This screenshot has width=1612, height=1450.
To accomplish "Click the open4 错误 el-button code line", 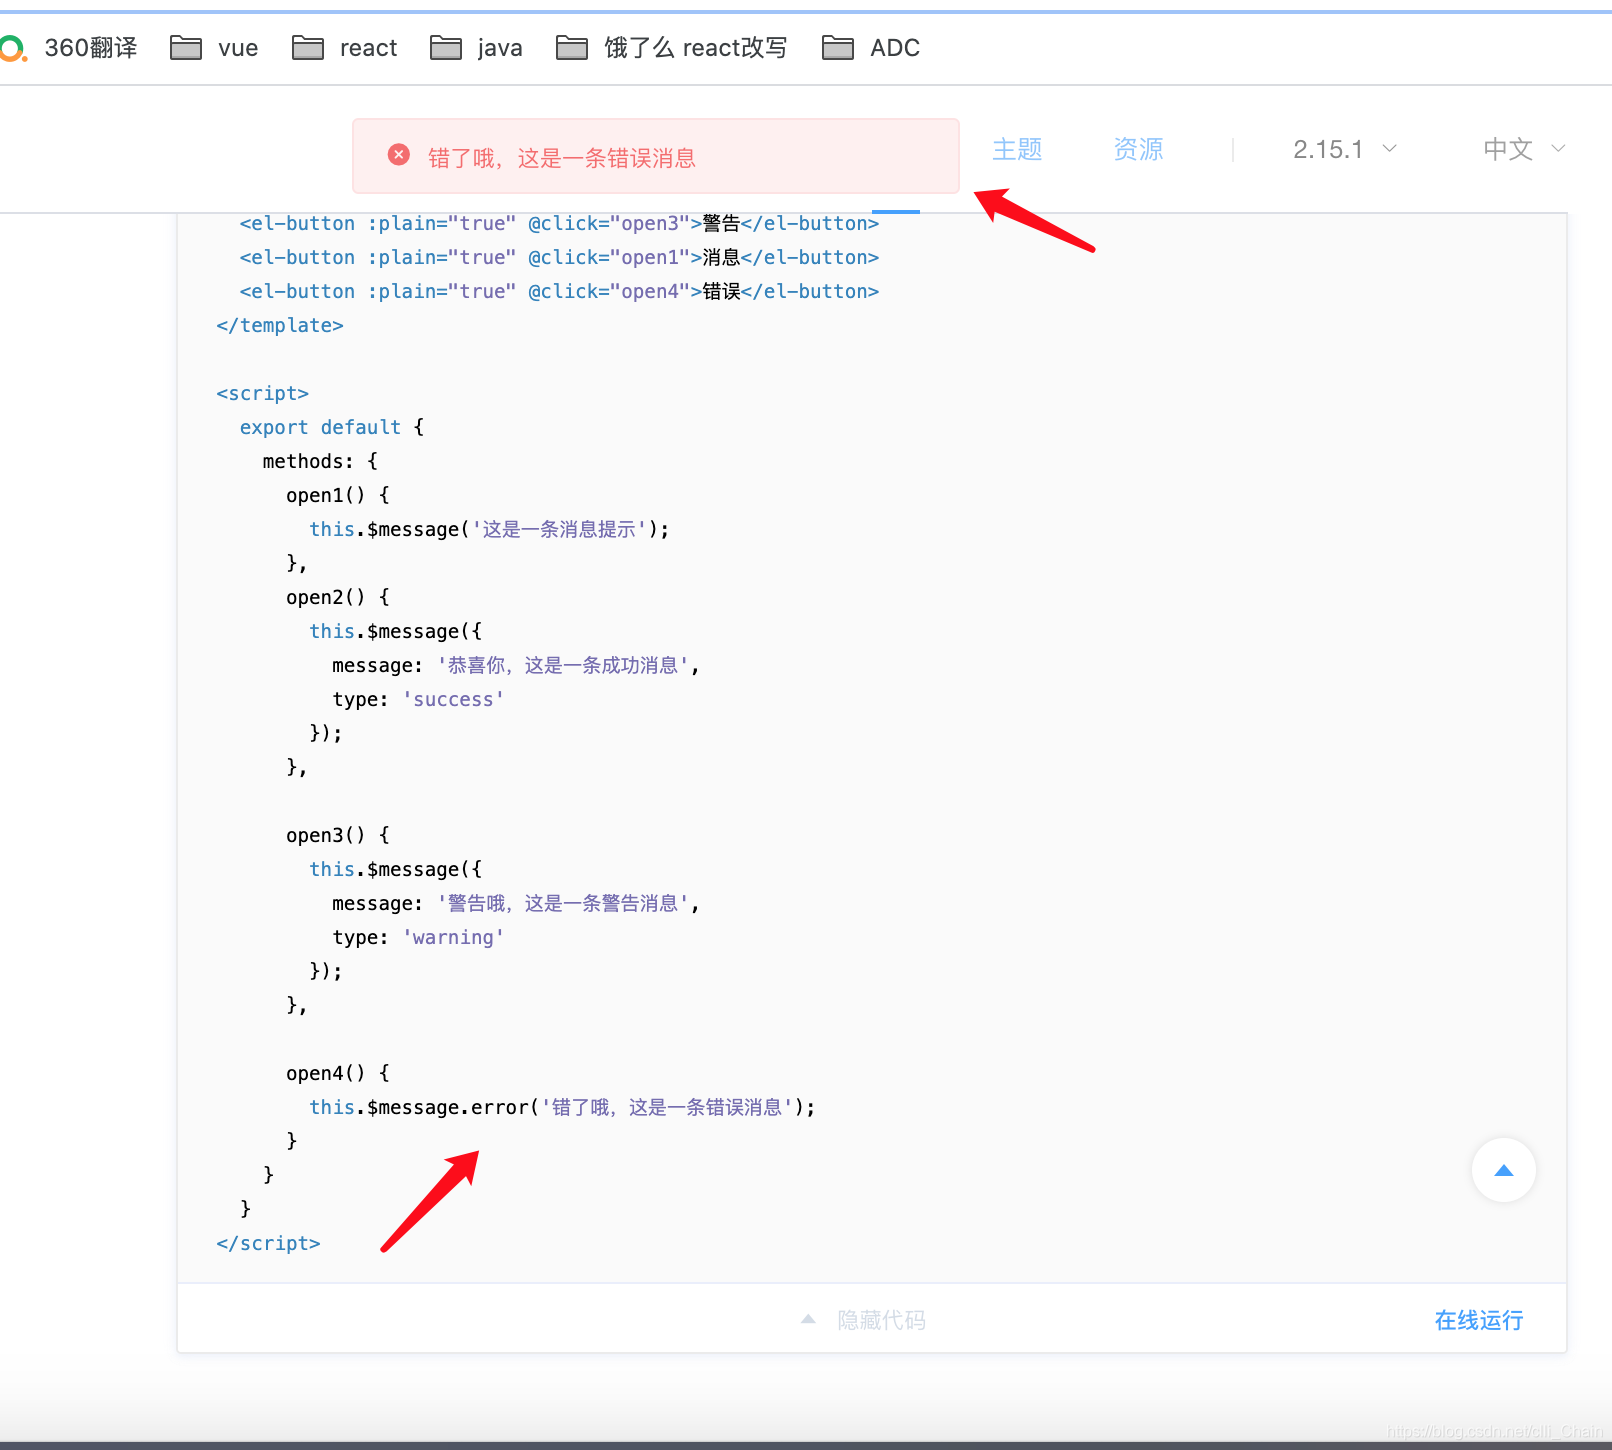I will tap(559, 292).
